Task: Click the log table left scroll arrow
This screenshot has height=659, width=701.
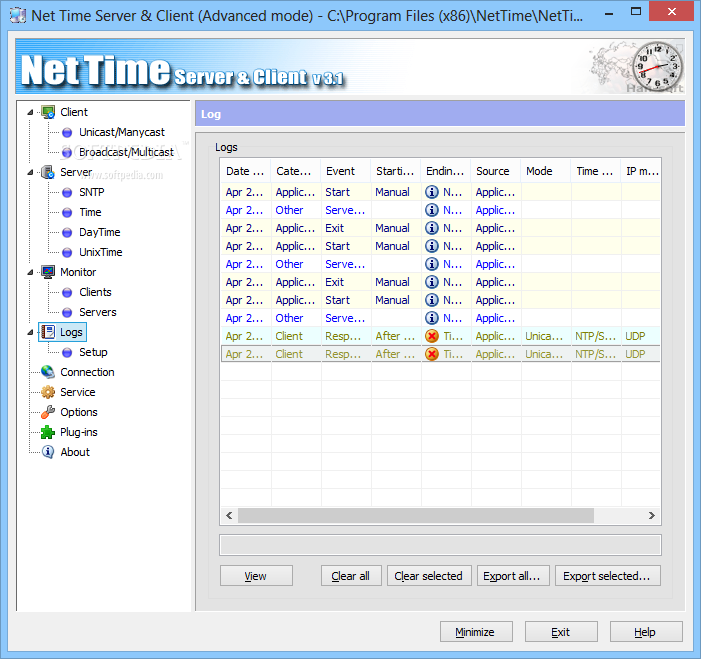Action: (229, 515)
